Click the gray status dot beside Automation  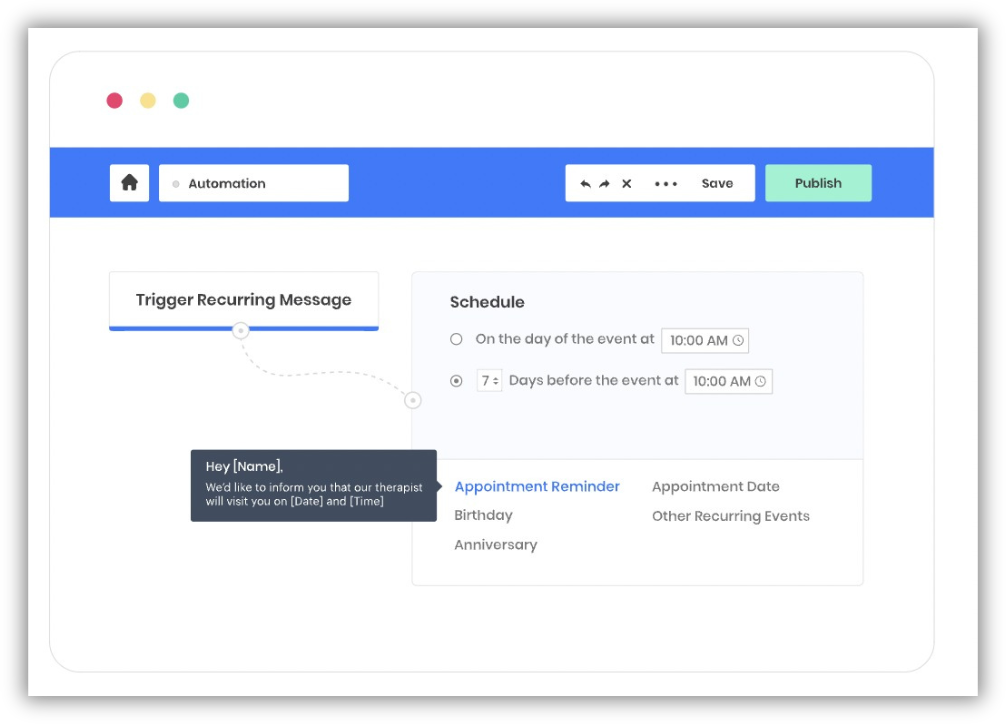(x=176, y=184)
